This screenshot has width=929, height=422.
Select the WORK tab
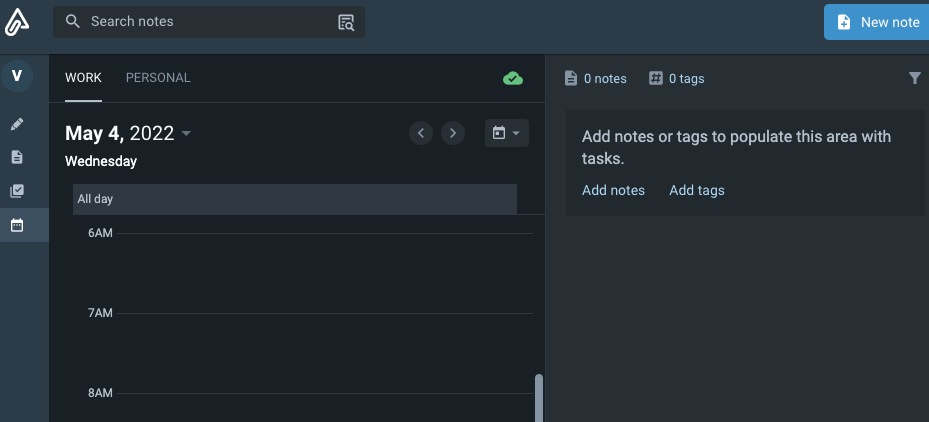click(83, 78)
